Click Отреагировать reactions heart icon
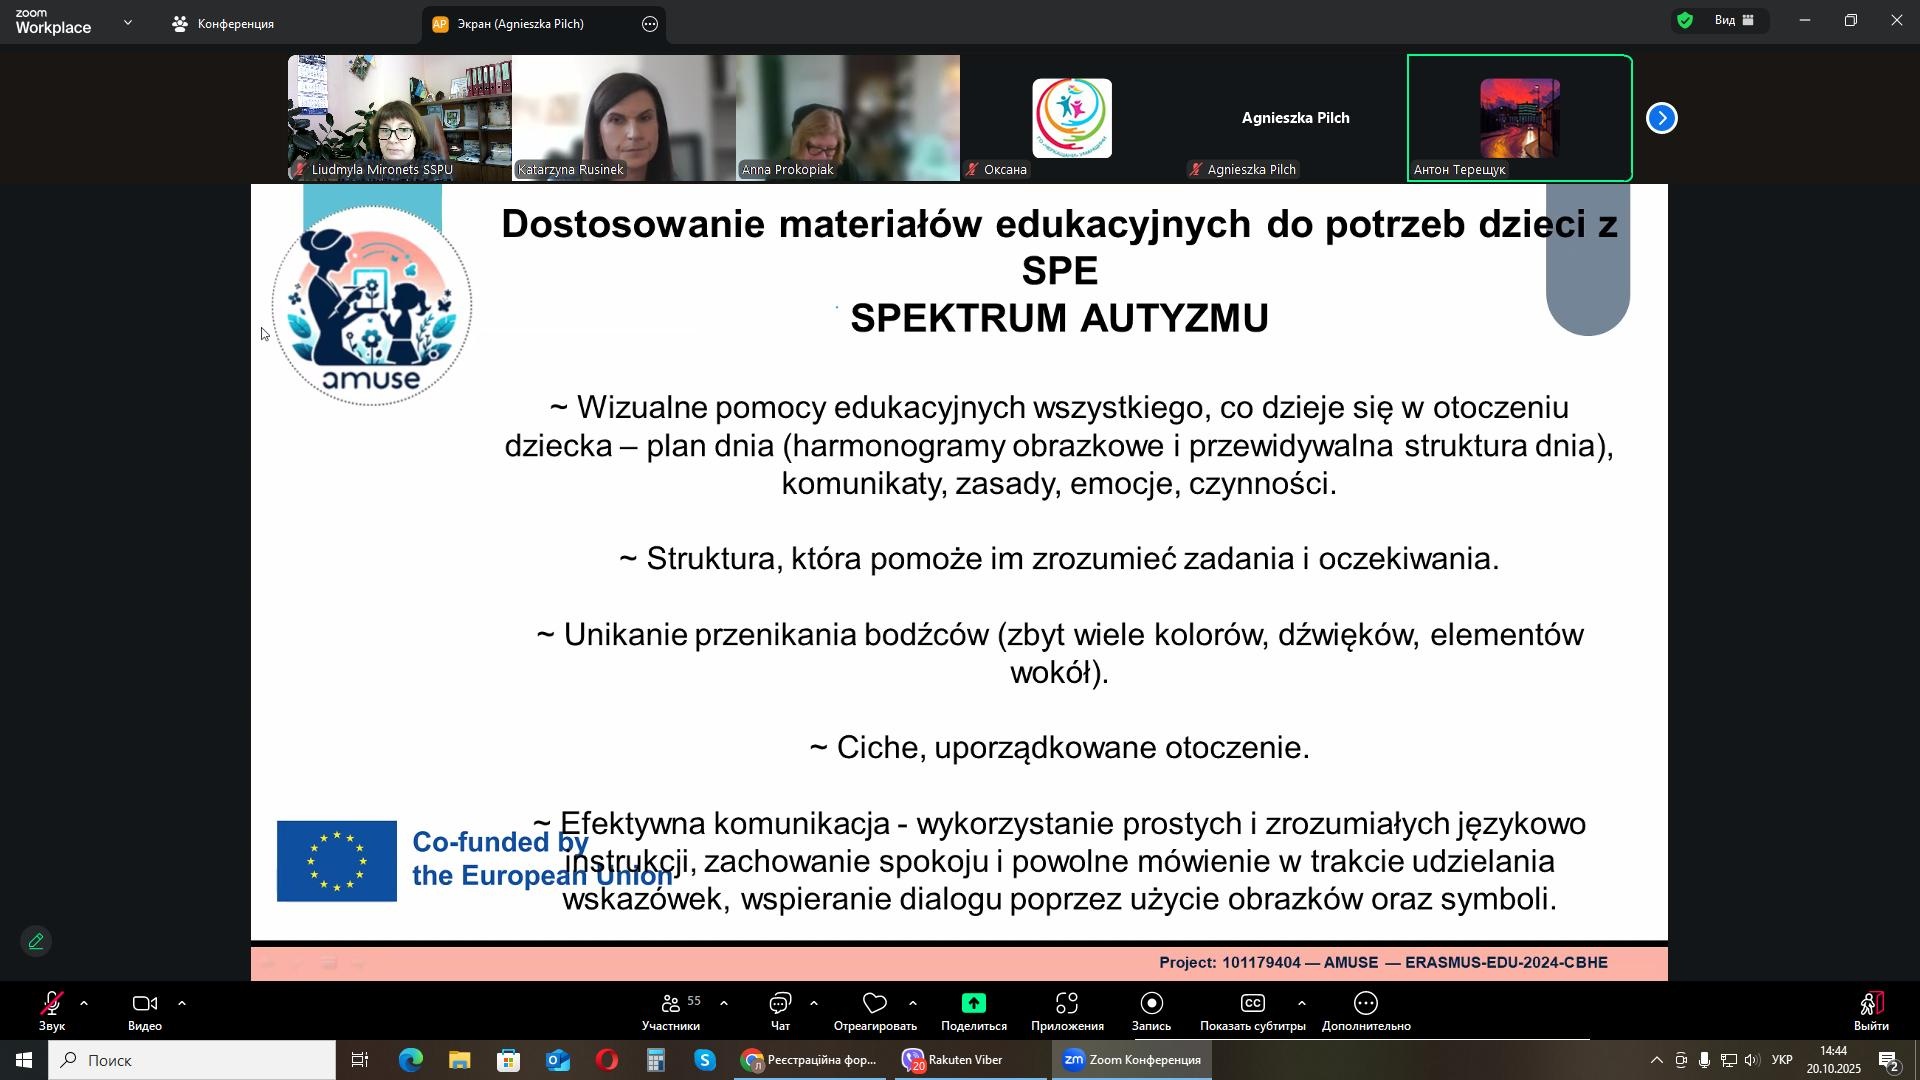 click(875, 1005)
